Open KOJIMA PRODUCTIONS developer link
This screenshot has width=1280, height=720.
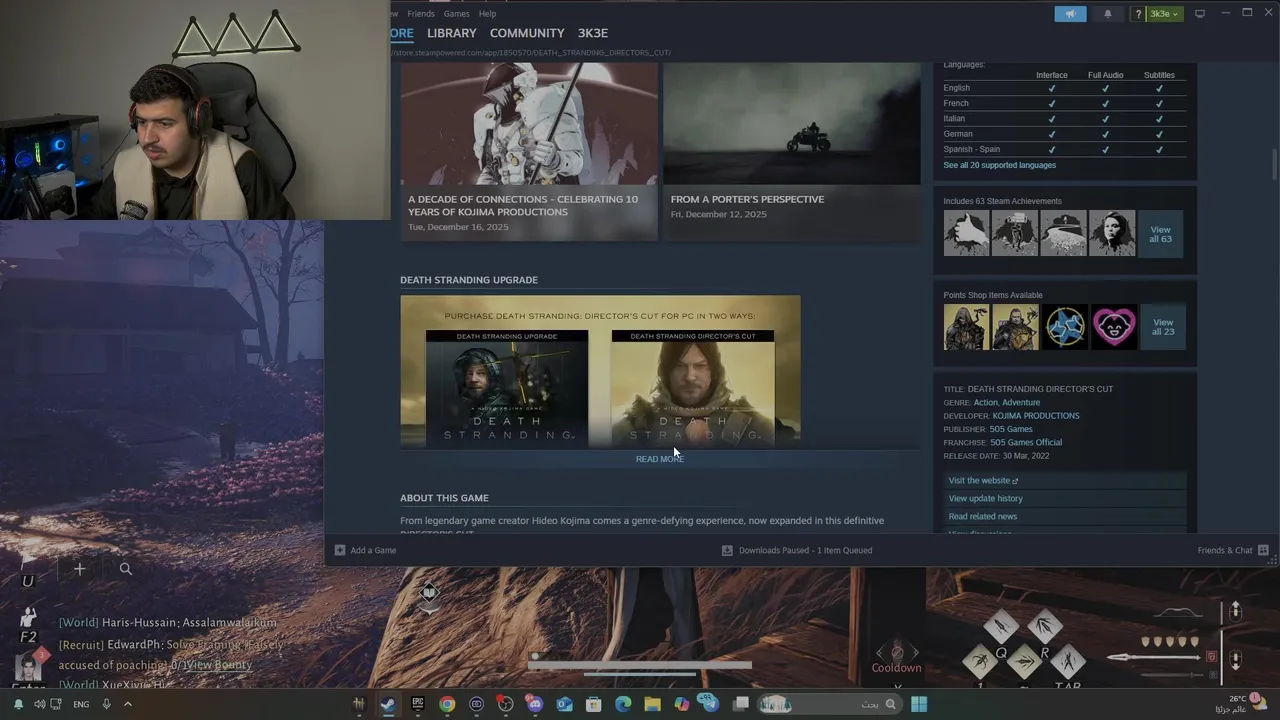click(1036, 416)
